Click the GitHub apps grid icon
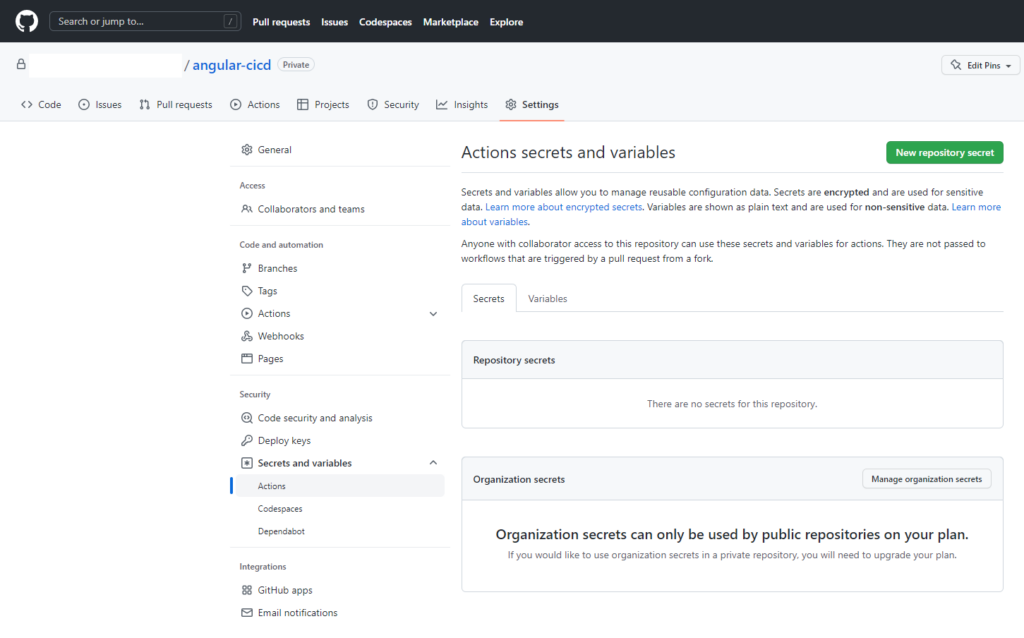Viewport: 1024px width, 638px height. tap(247, 590)
